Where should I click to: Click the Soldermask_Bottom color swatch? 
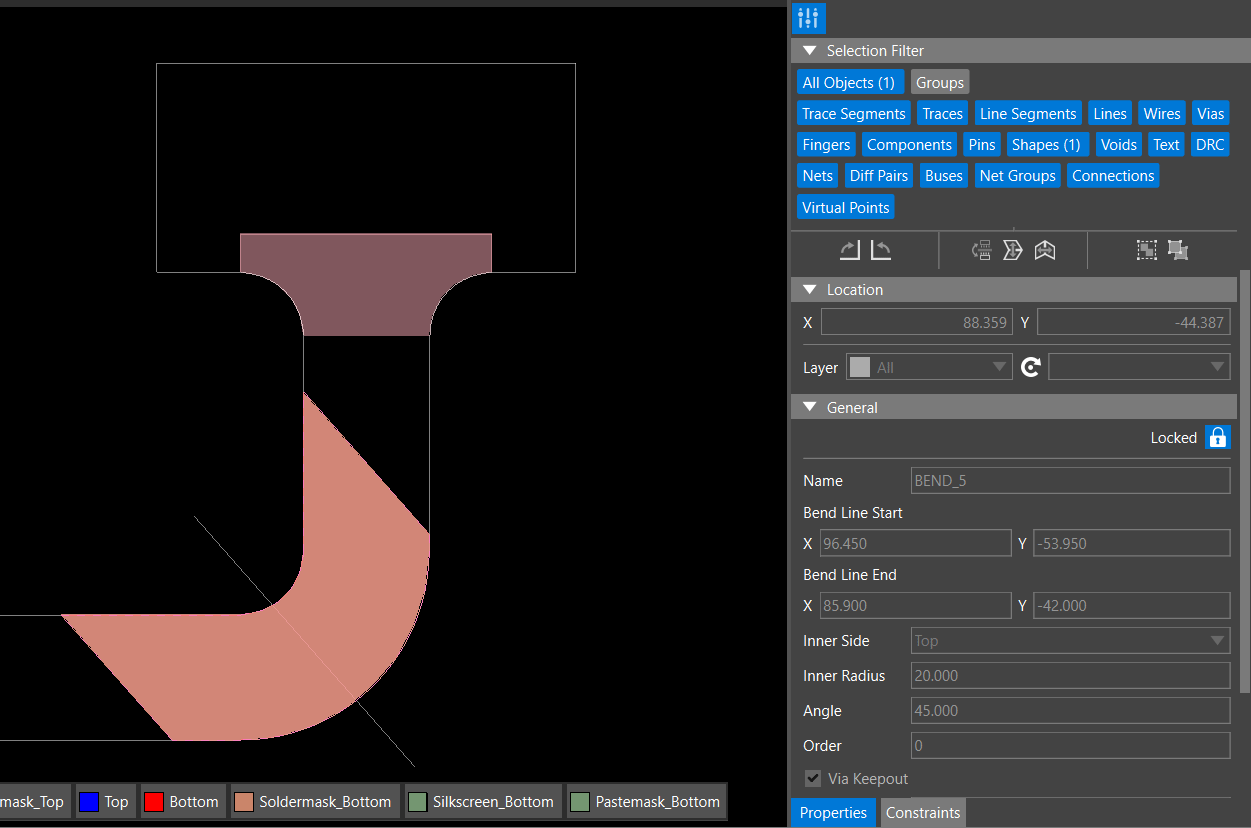(x=244, y=802)
